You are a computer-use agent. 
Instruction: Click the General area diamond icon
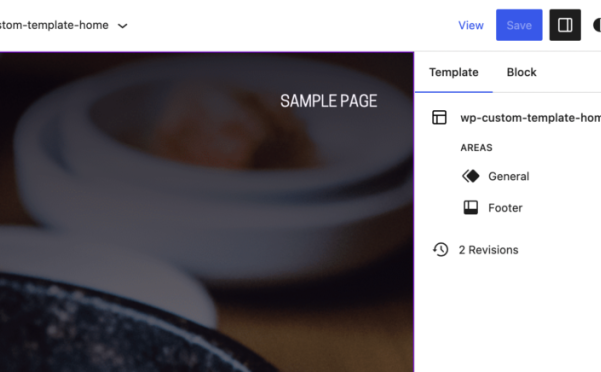tap(470, 176)
